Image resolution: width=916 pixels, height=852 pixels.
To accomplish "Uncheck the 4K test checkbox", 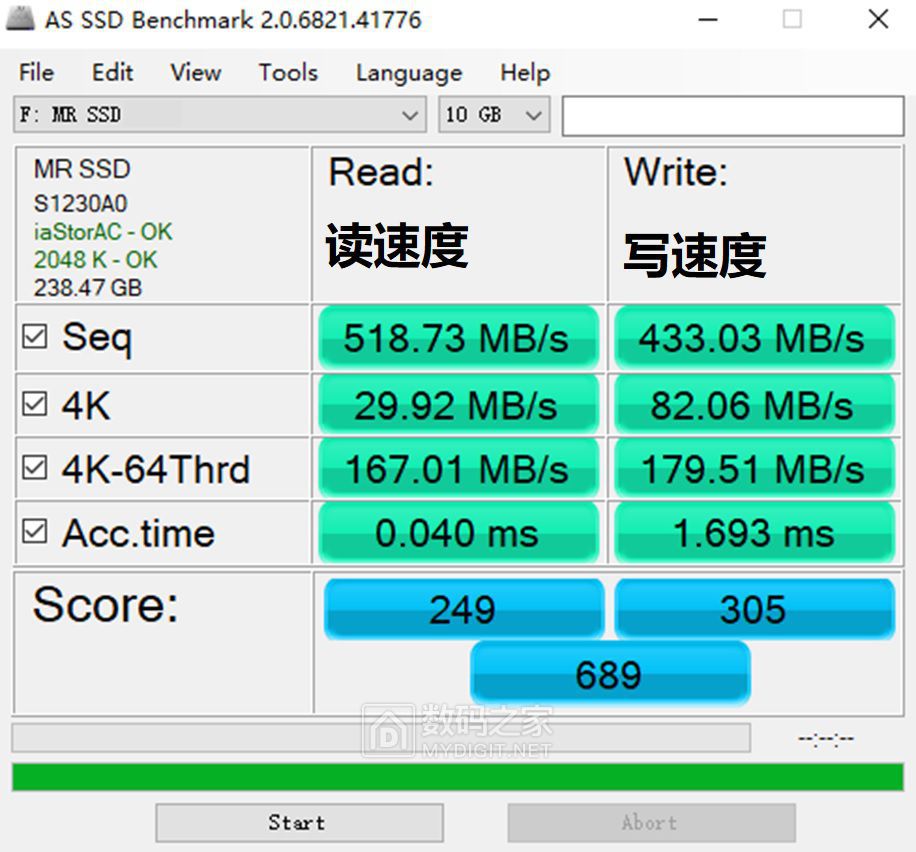I will pos(34,404).
